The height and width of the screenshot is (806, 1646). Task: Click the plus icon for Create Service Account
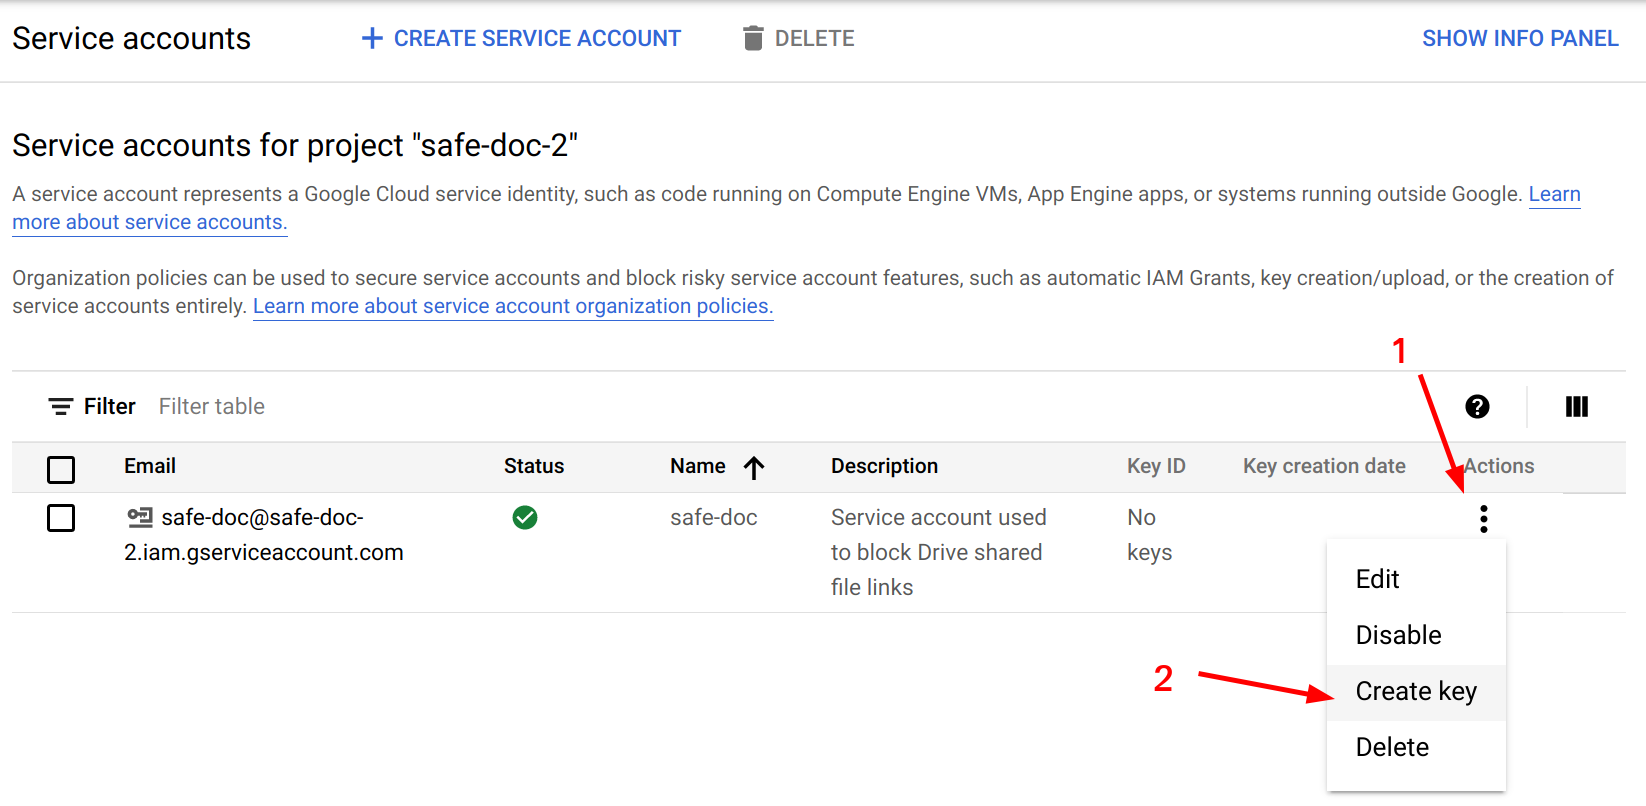coord(372,39)
